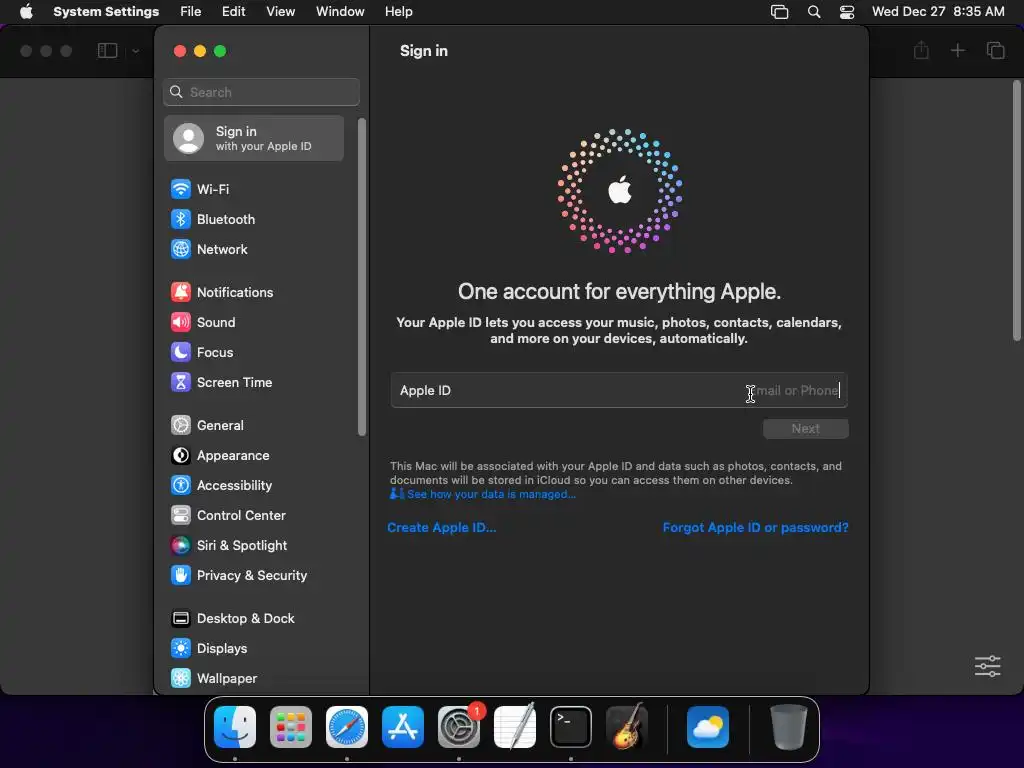Open Terminal from the Dock
This screenshot has width=1024, height=768.
pos(571,728)
